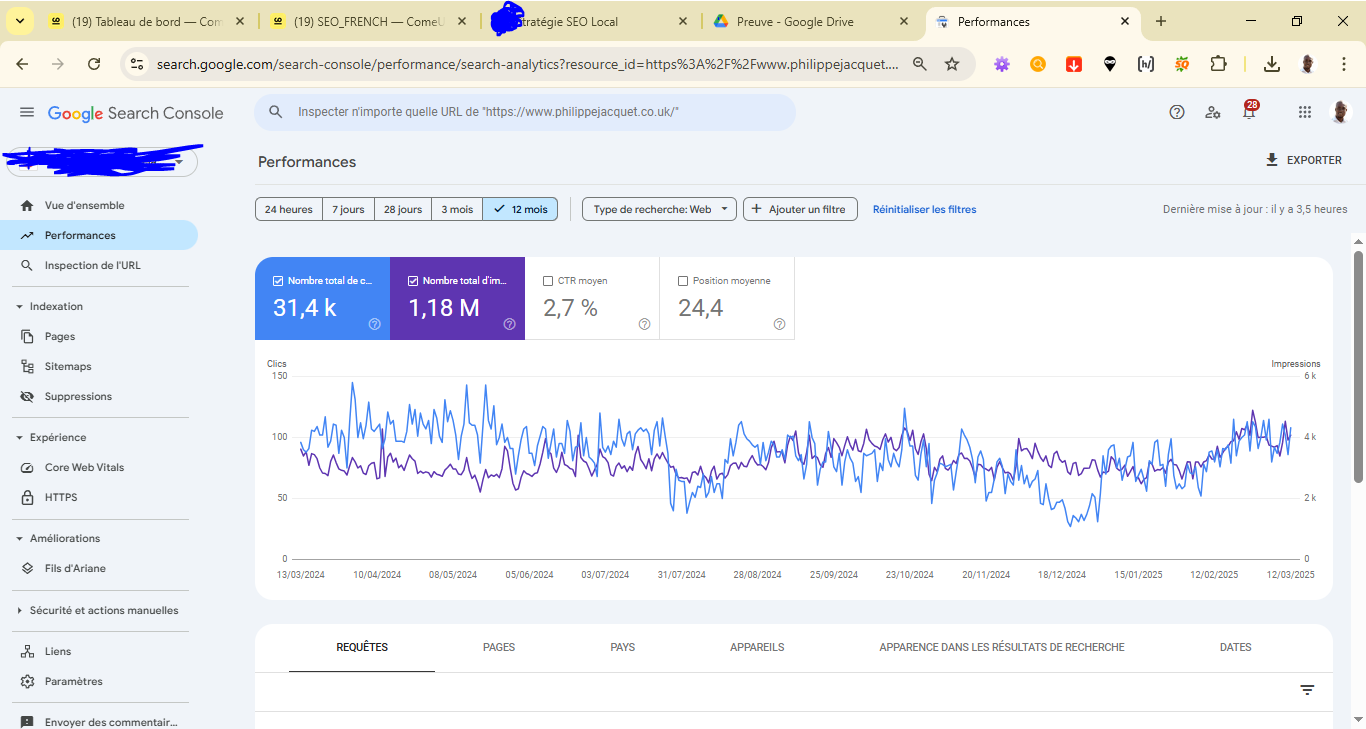Screen dimensions: 1366x729
Task: Open notifications bell with 28 badge
Action: point(1248,113)
